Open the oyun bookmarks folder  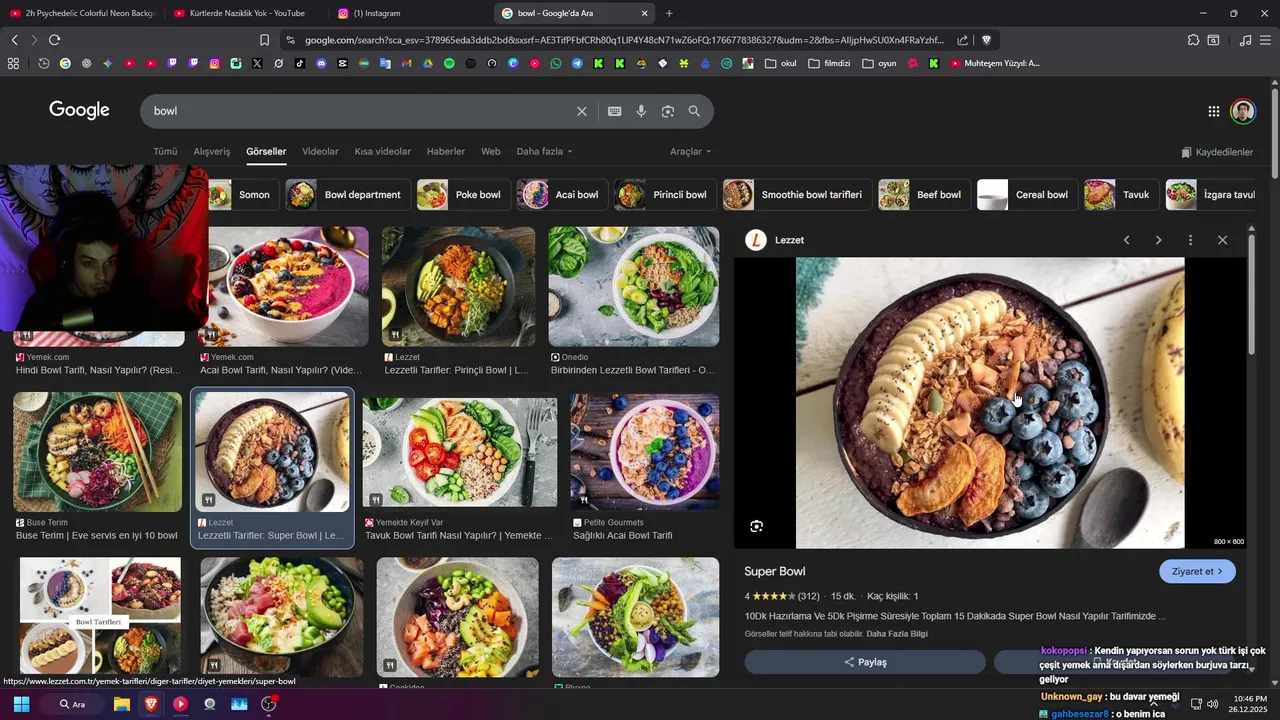[879, 63]
